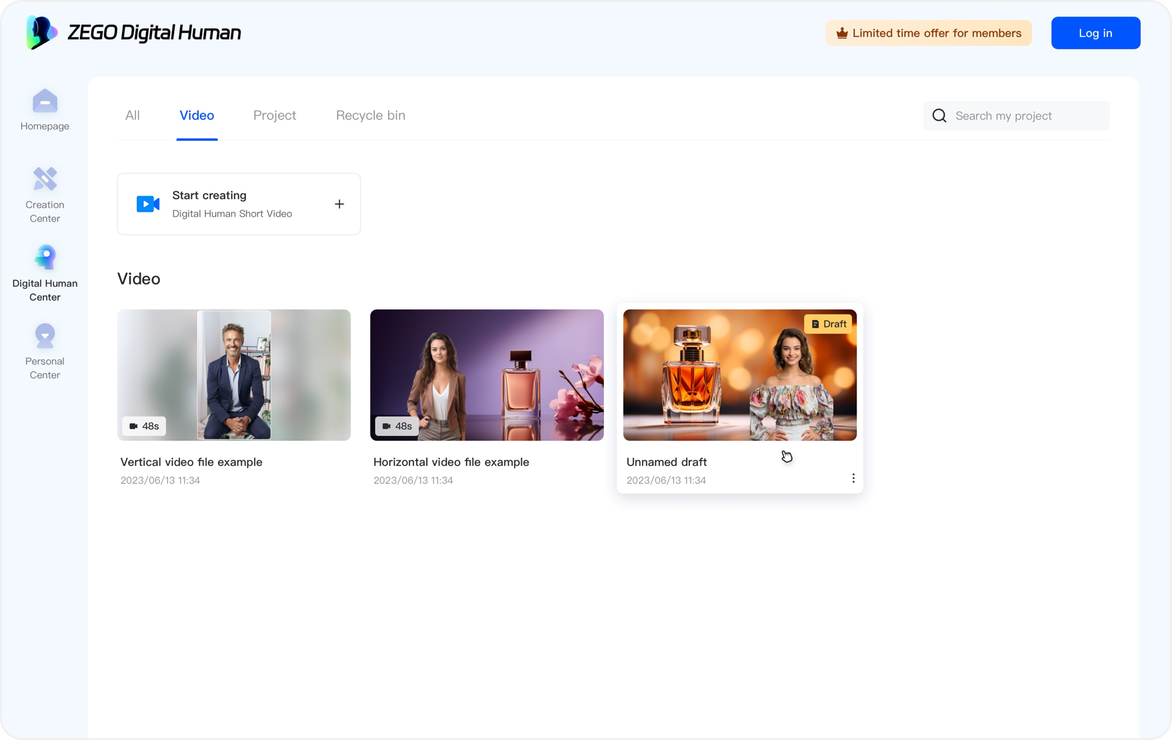The image size is (1172, 740).
Task: Open the Recycle bin tab
Action: tap(370, 116)
